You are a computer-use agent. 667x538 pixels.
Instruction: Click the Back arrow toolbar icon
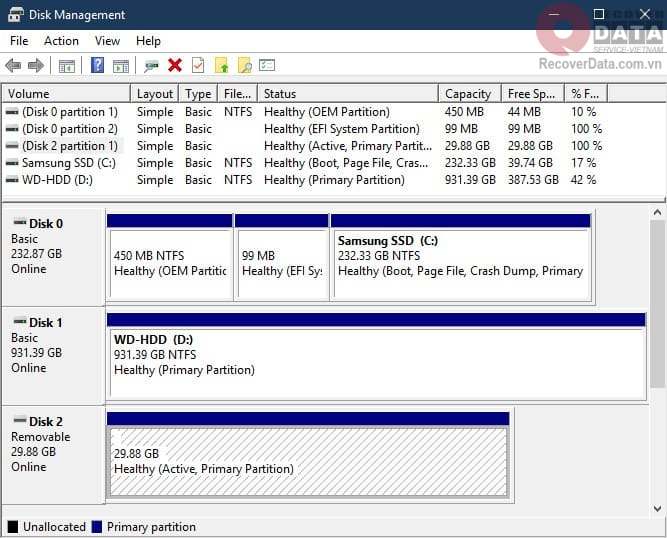click(13, 65)
